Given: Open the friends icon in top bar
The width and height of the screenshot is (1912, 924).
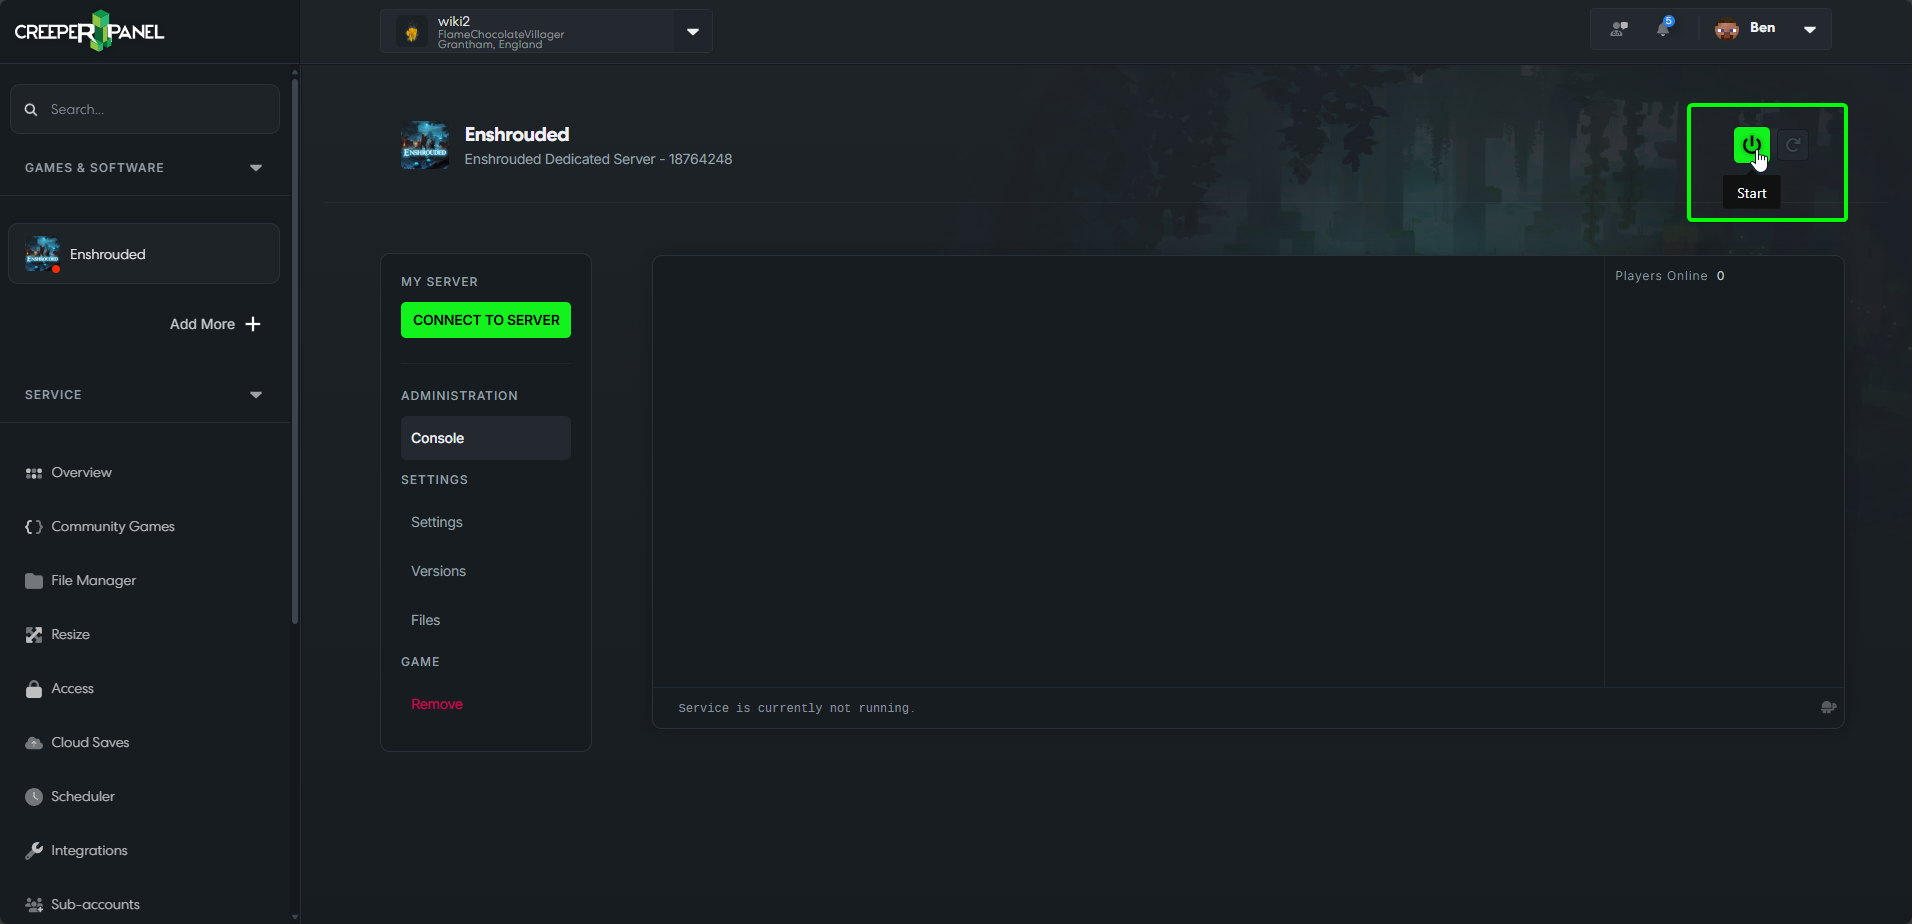Looking at the screenshot, I should 1619,29.
